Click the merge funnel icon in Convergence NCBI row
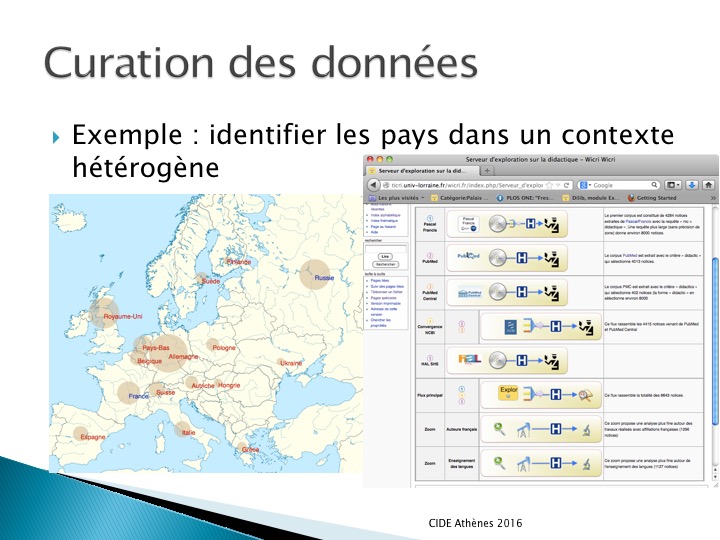Image resolution: width=720 pixels, height=540 pixels. pyautogui.click(x=529, y=326)
